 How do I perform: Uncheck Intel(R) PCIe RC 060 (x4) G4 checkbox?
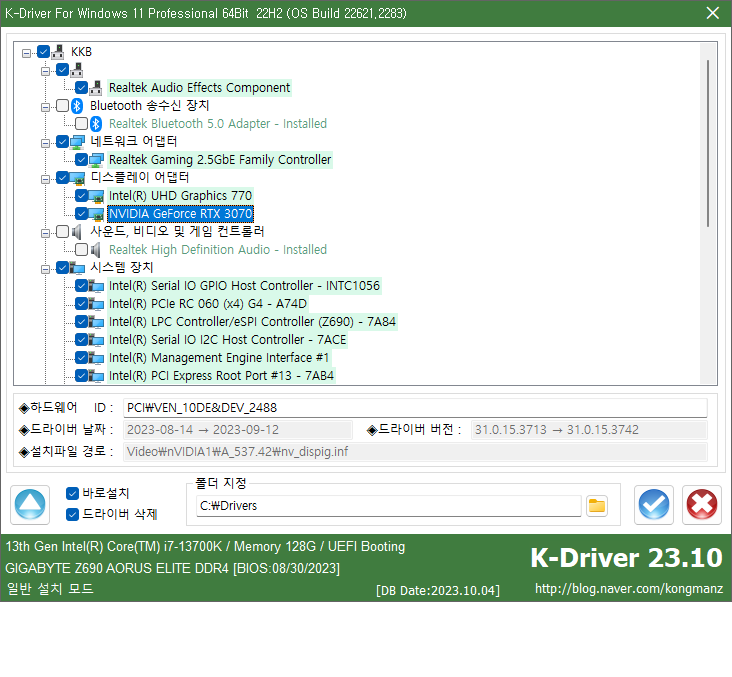81,303
